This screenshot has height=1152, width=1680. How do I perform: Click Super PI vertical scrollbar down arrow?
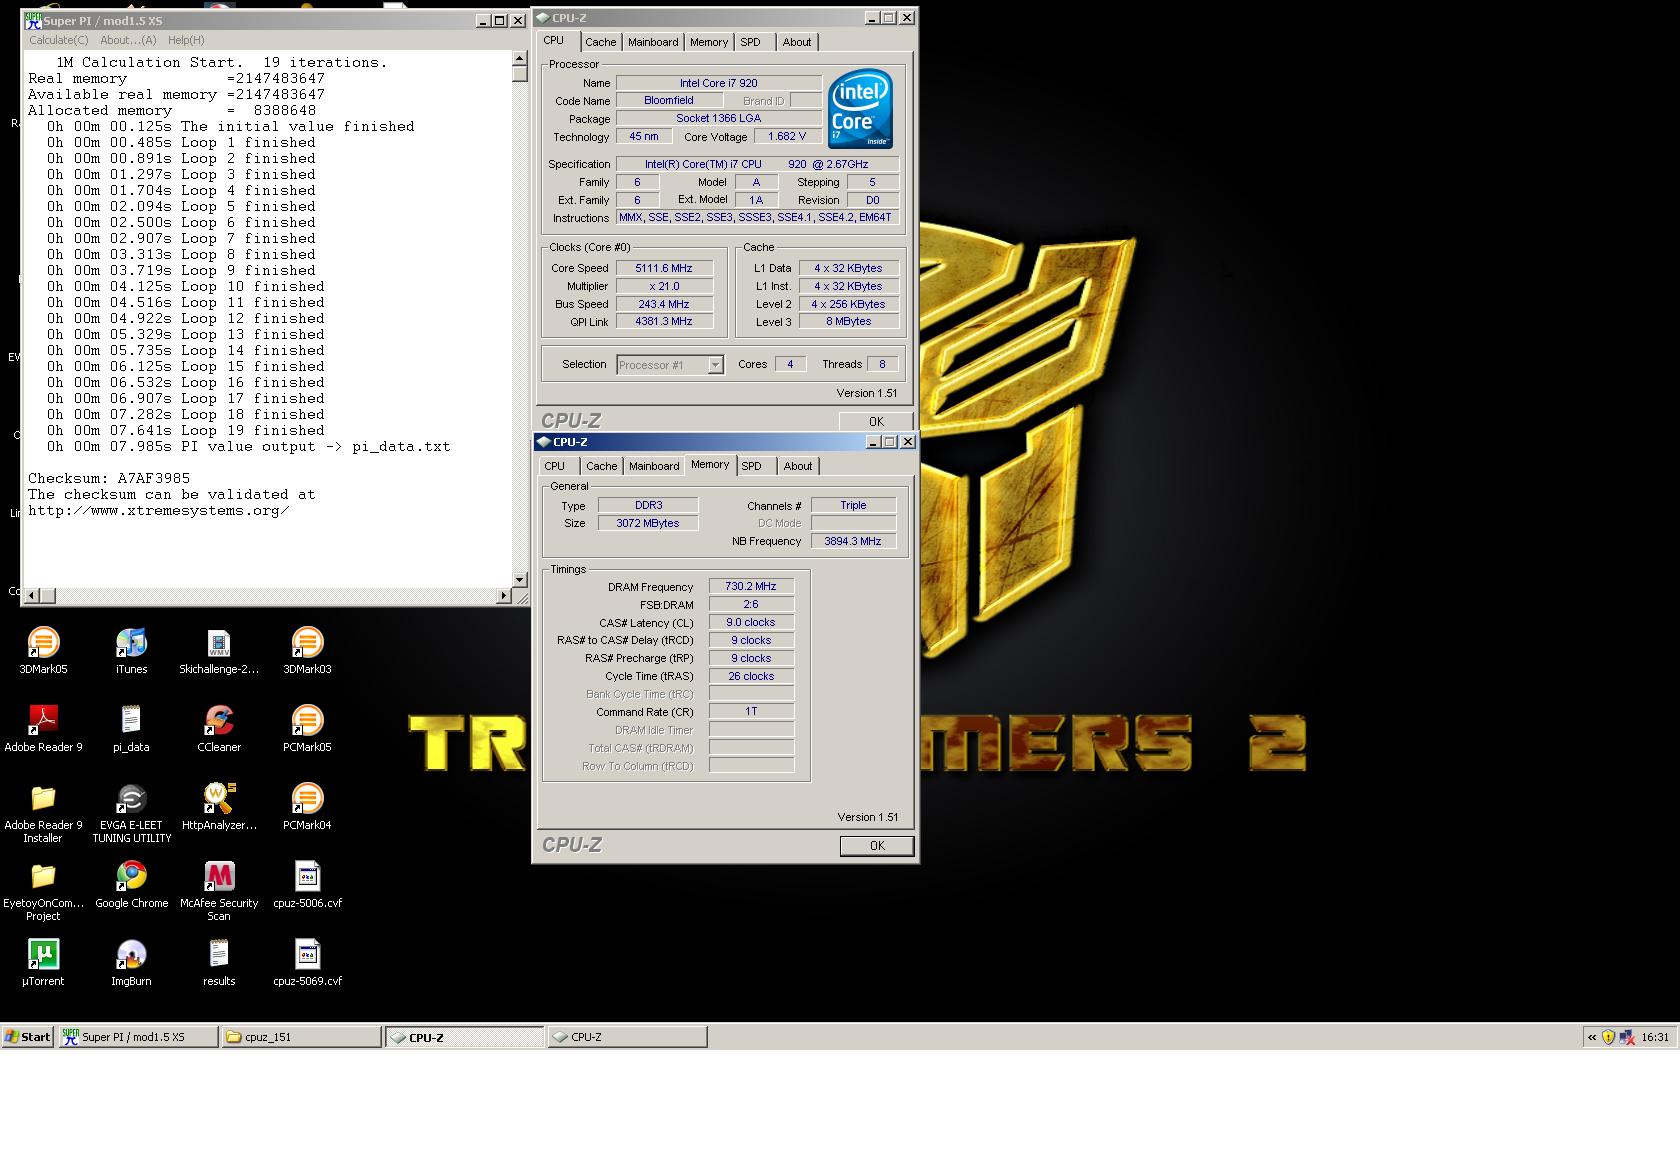(x=519, y=580)
